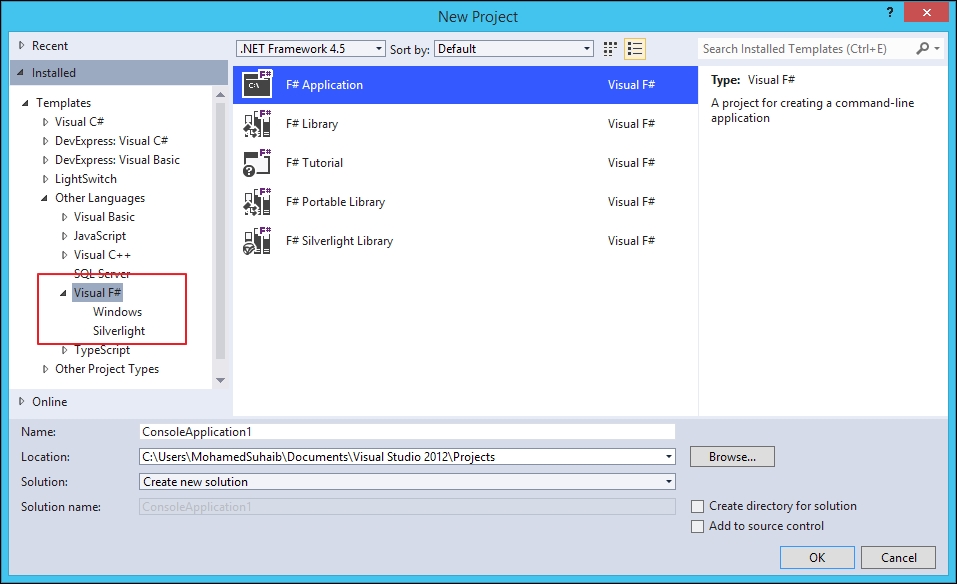Click the F# Tutorial template name
This screenshot has height=584, width=957.
tap(314, 162)
